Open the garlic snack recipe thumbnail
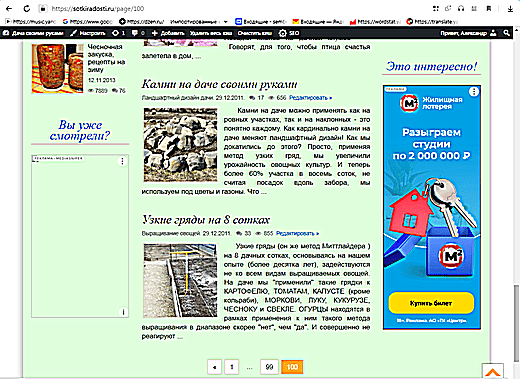520x379 pixels. pyautogui.click(x=57, y=68)
